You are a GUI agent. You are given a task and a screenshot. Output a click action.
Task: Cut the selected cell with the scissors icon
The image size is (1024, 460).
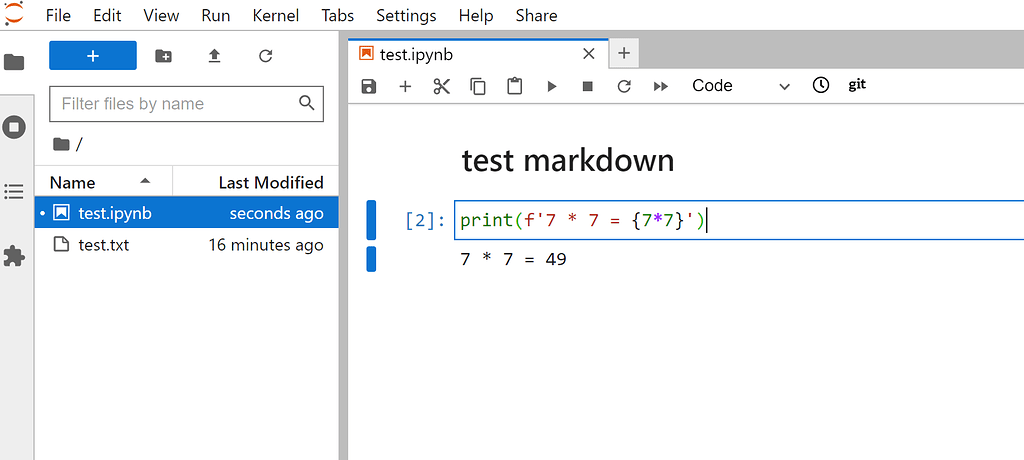(441, 86)
